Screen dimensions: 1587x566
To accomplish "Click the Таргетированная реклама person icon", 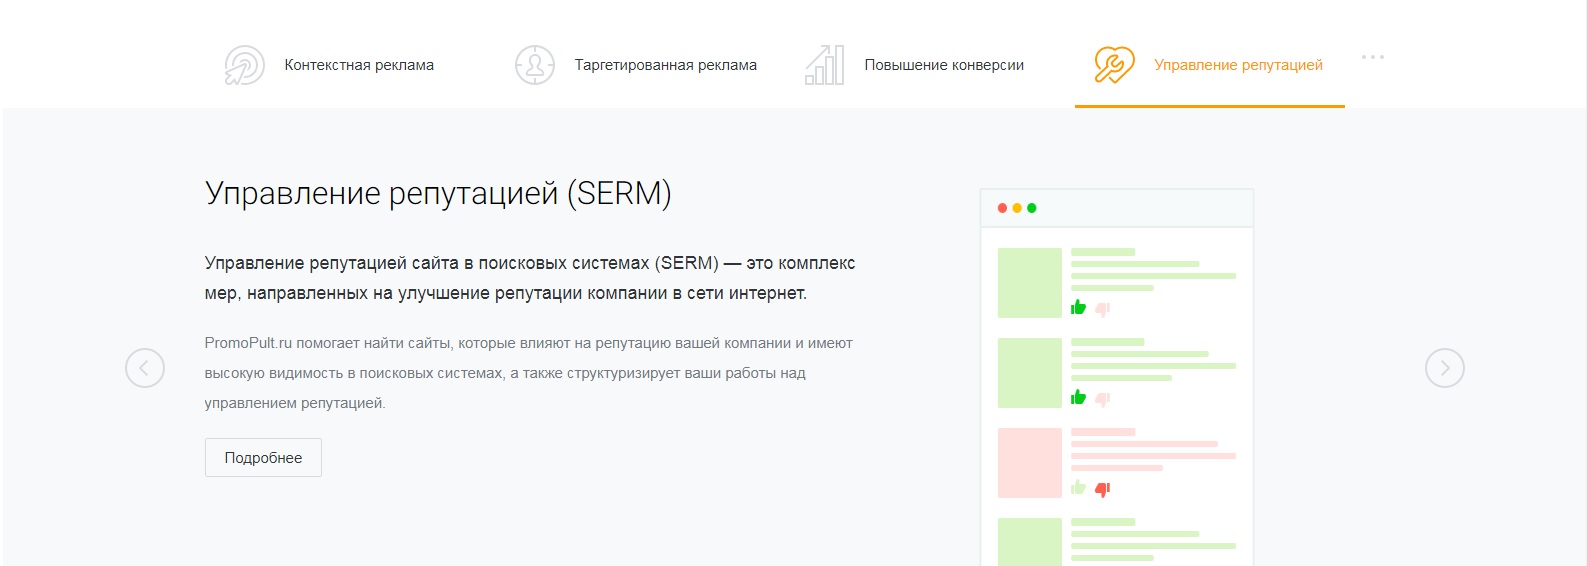I will [534, 65].
